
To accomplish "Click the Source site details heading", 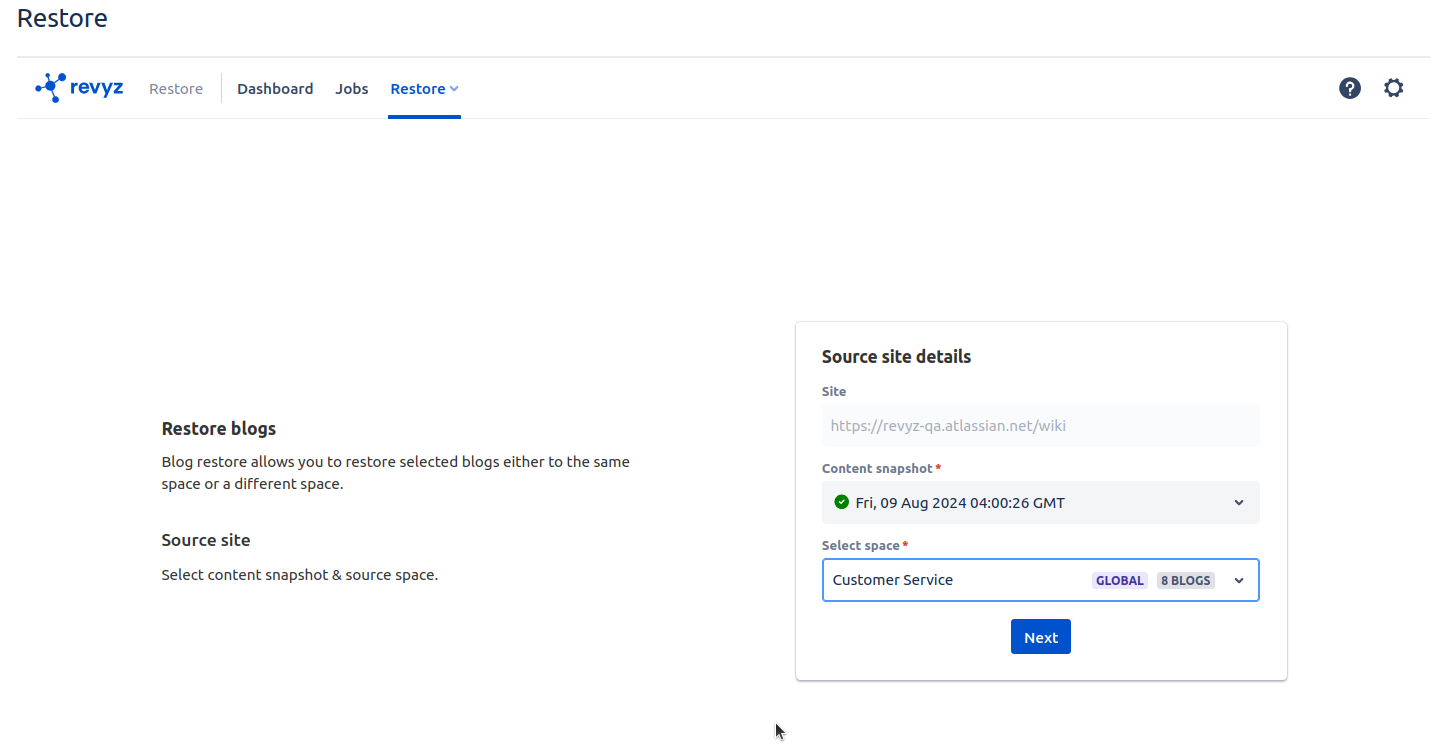I will click(896, 357).
